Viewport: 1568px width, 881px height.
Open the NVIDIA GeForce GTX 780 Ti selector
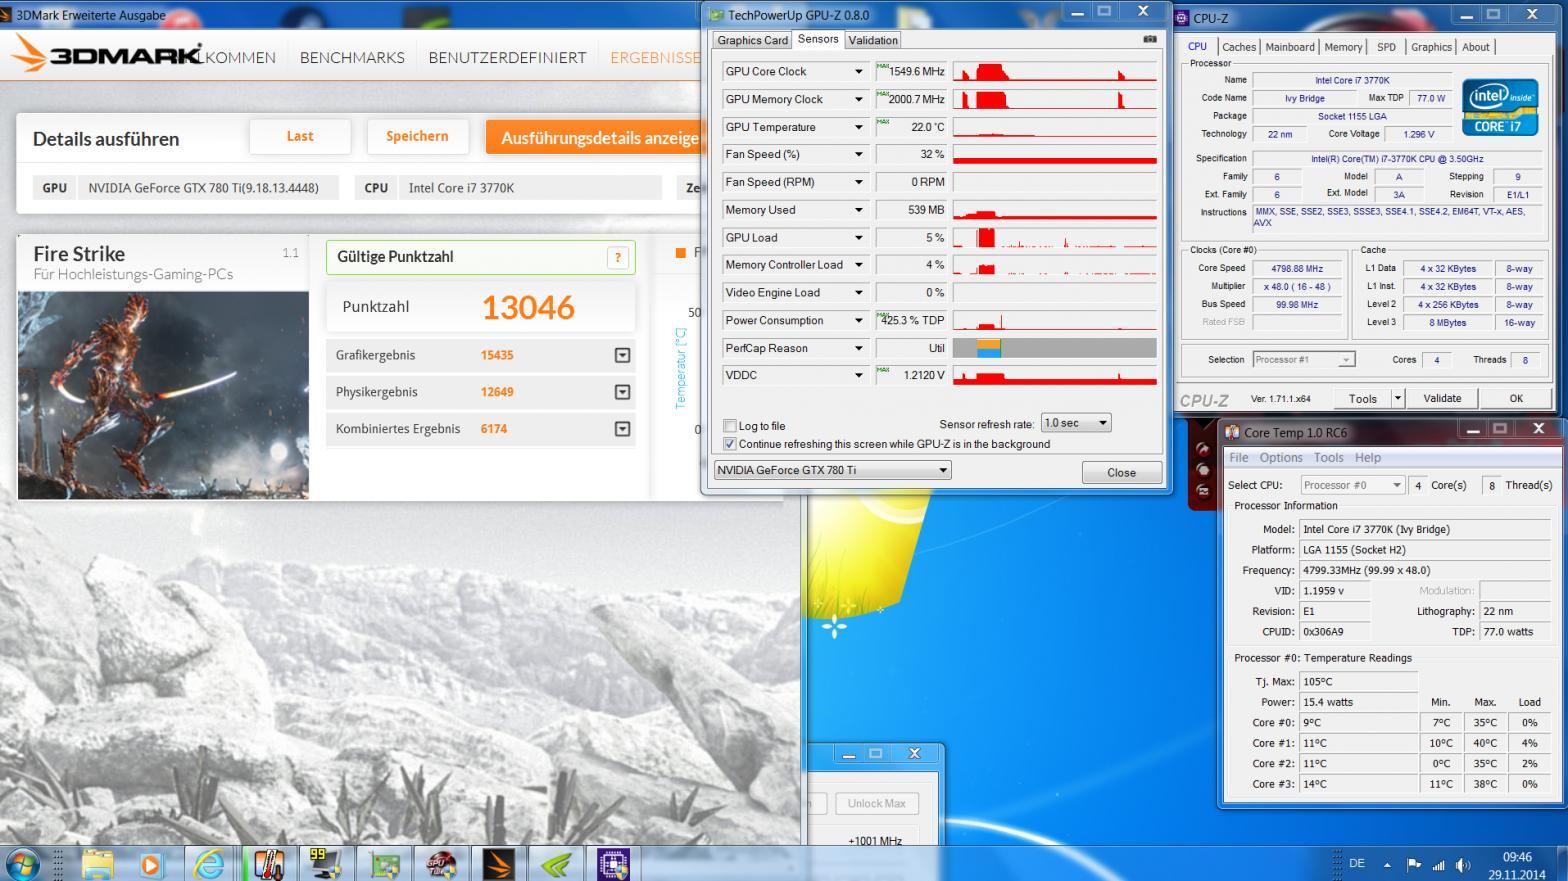pyautogui.click(x=831, y=470)
